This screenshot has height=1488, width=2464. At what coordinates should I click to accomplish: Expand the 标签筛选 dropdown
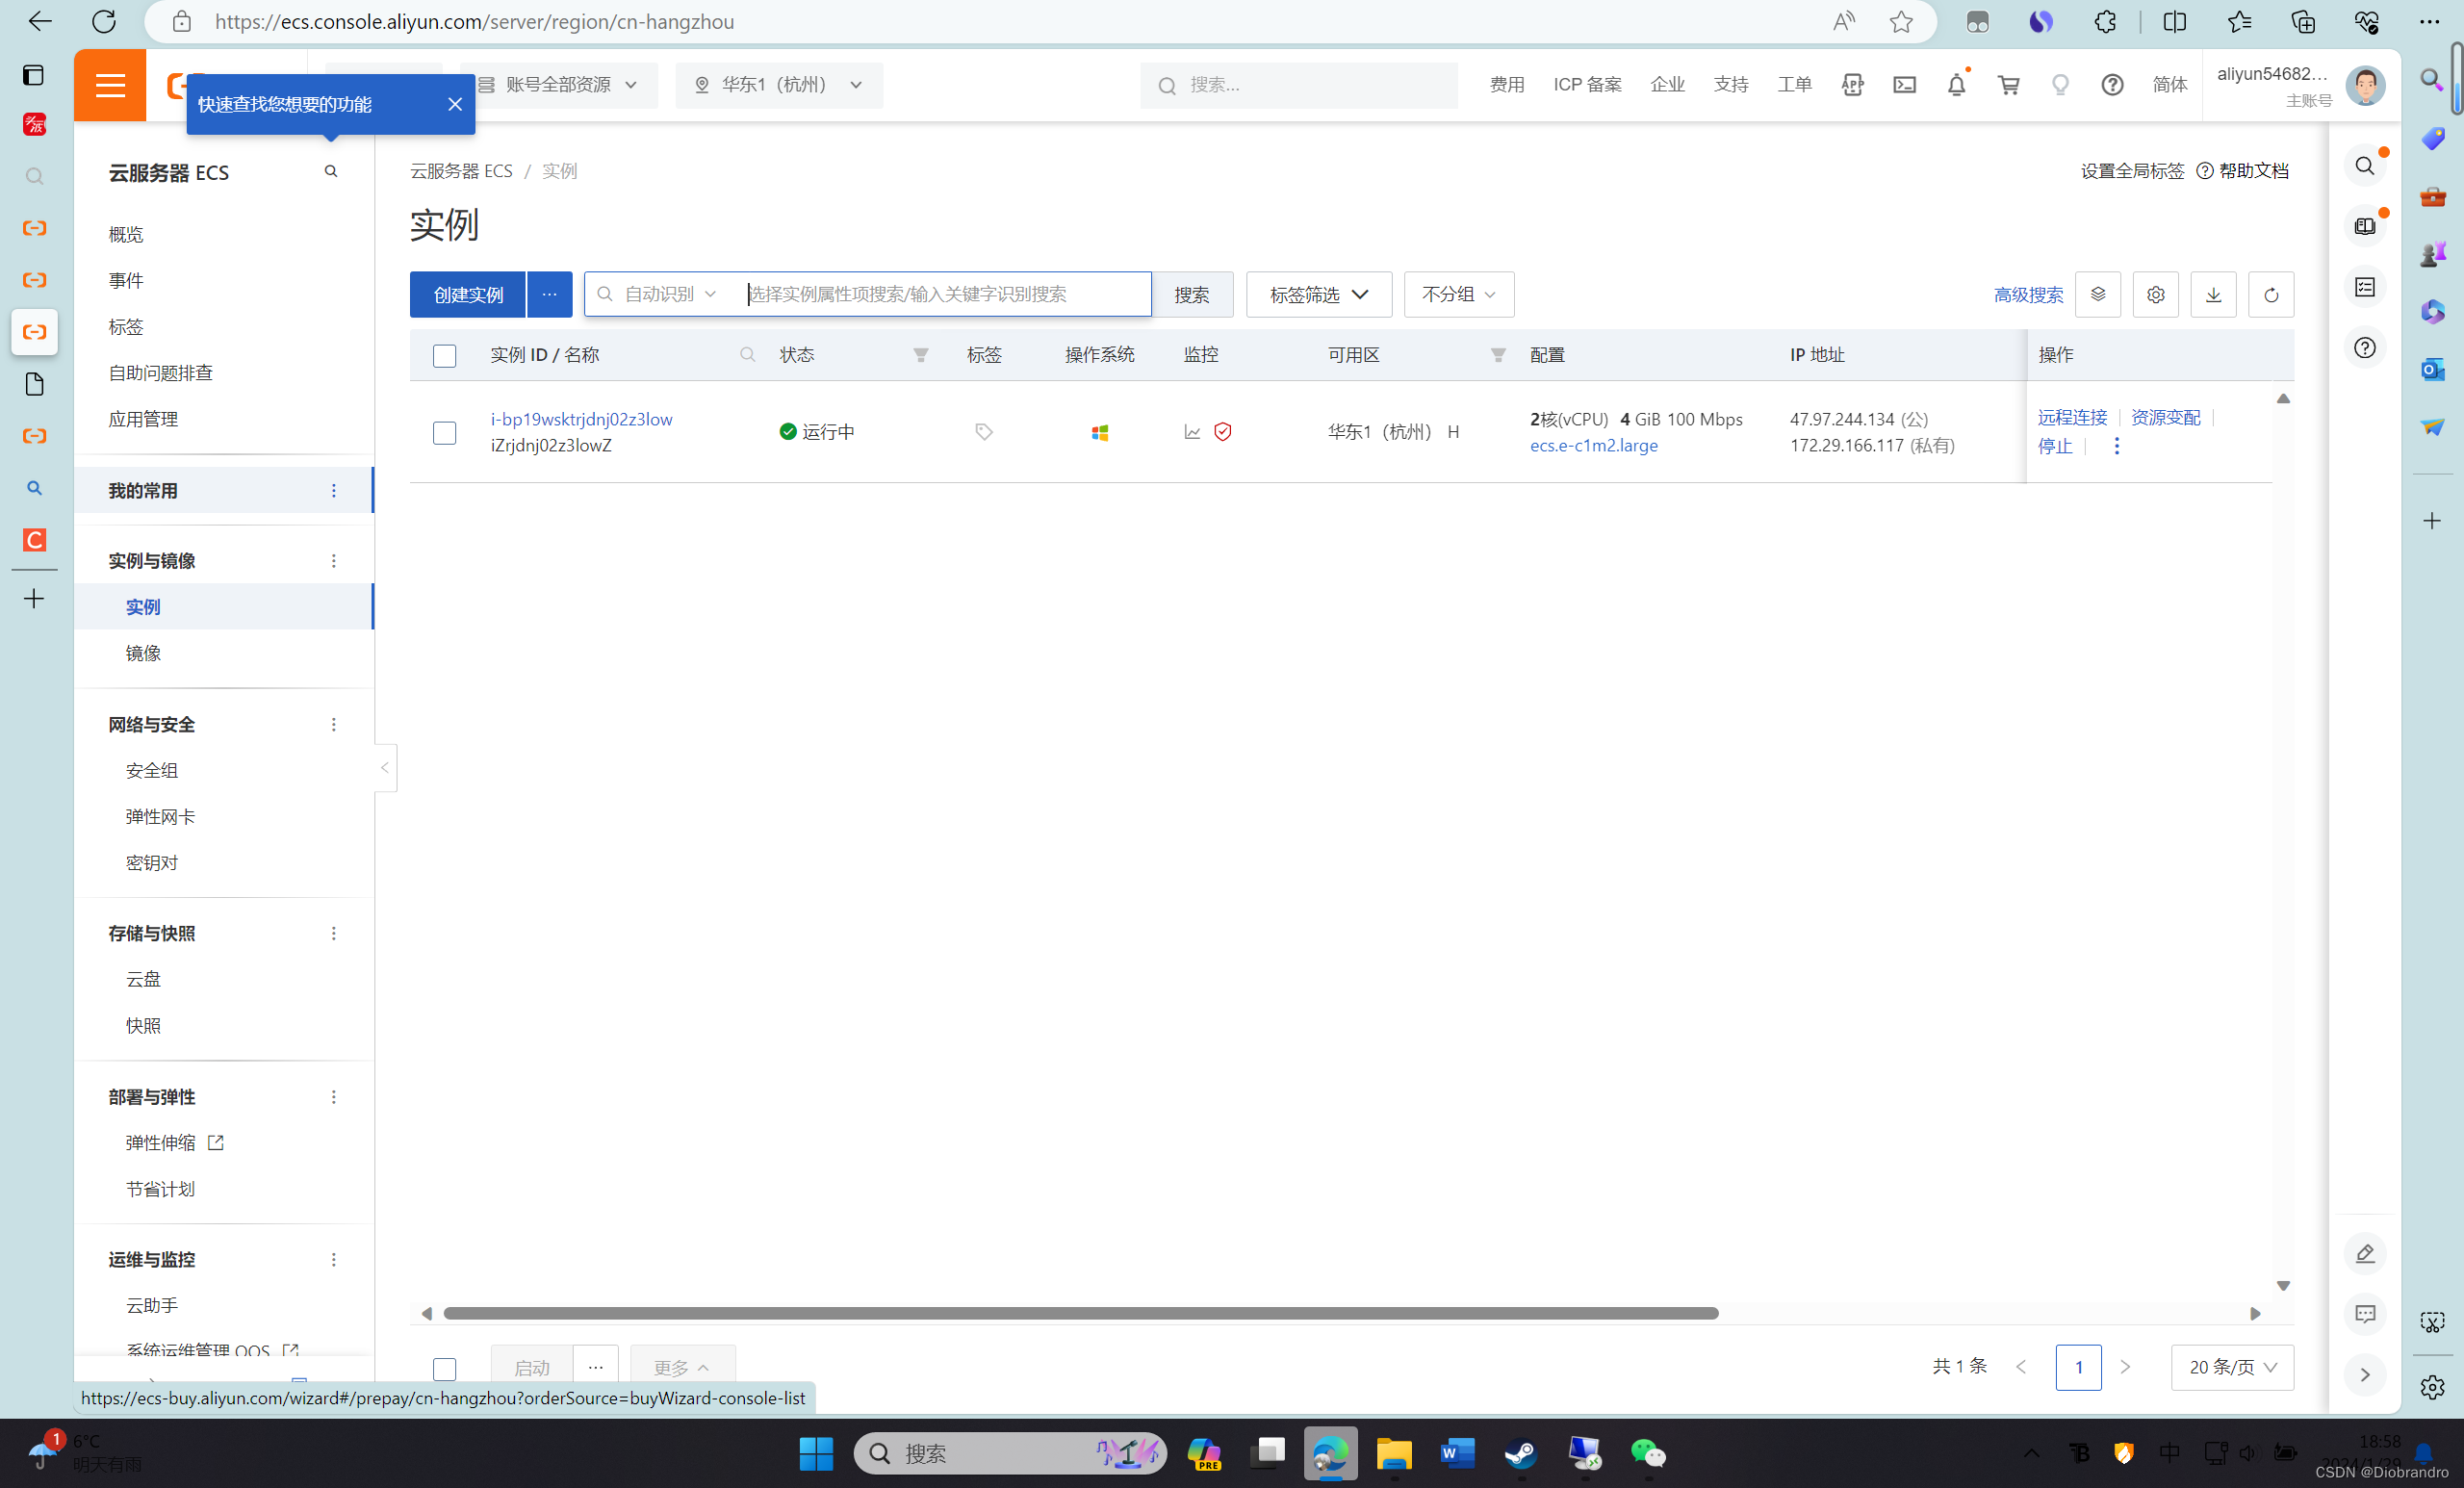click(1318, 295)
